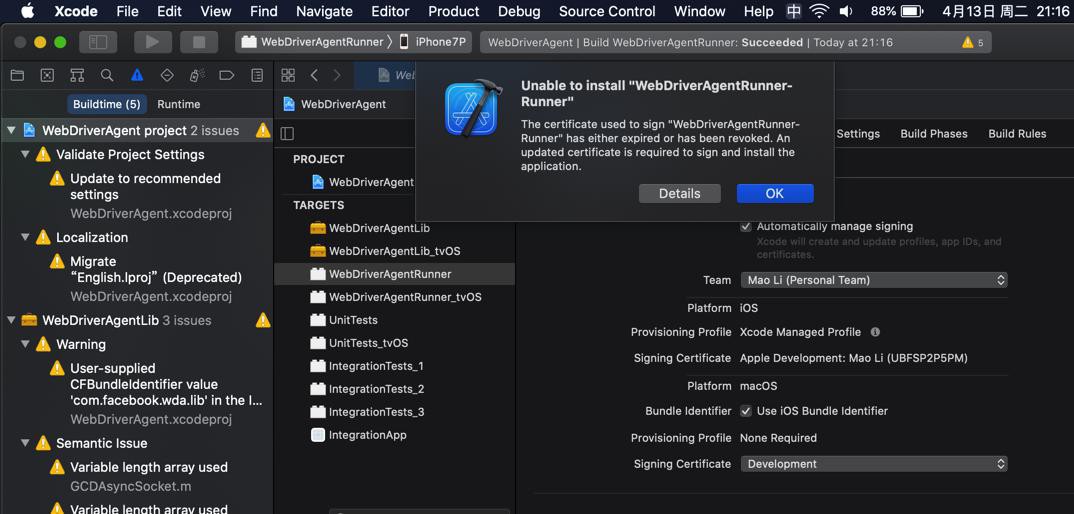Collapse the WebDriverAgentLib 3 issues group
Image resolution: width=1074 pixels, height=514 pixels.
pos(11,320)
